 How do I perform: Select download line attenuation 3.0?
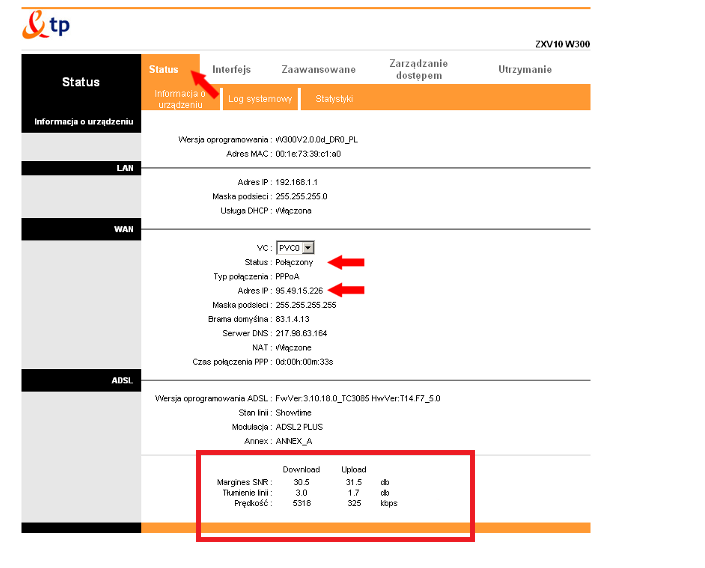(301, 493)
